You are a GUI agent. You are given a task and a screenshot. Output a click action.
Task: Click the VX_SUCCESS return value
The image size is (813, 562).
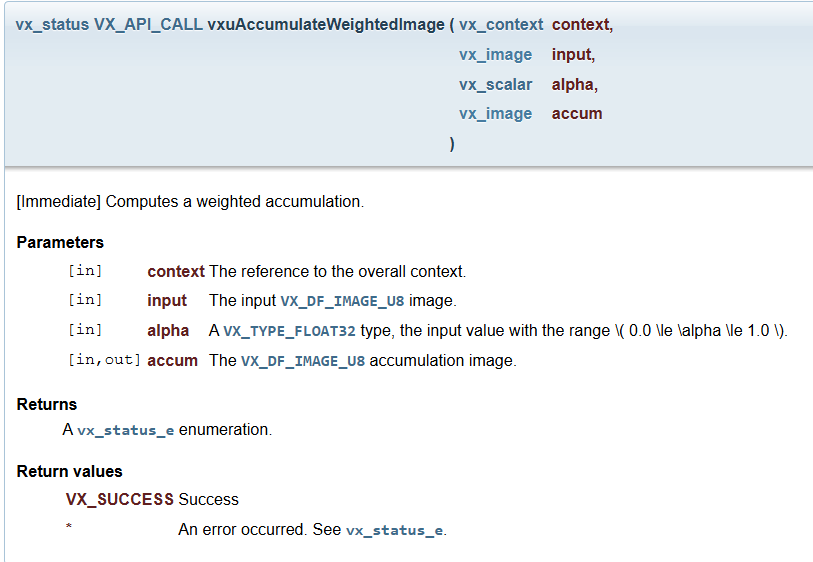120,499
